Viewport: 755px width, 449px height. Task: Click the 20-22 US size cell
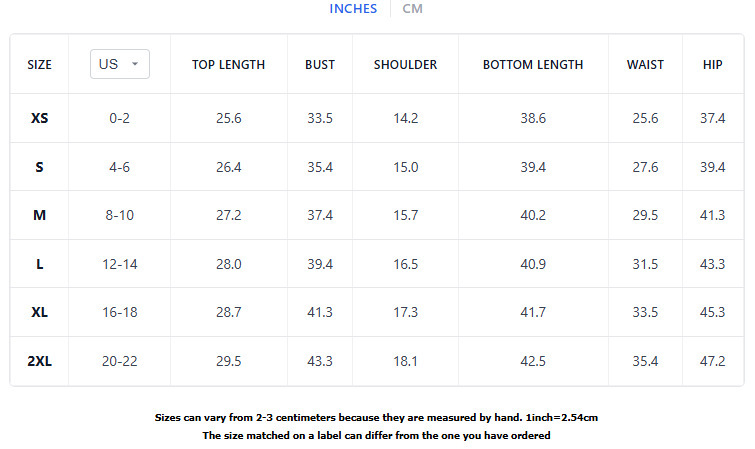119,361
